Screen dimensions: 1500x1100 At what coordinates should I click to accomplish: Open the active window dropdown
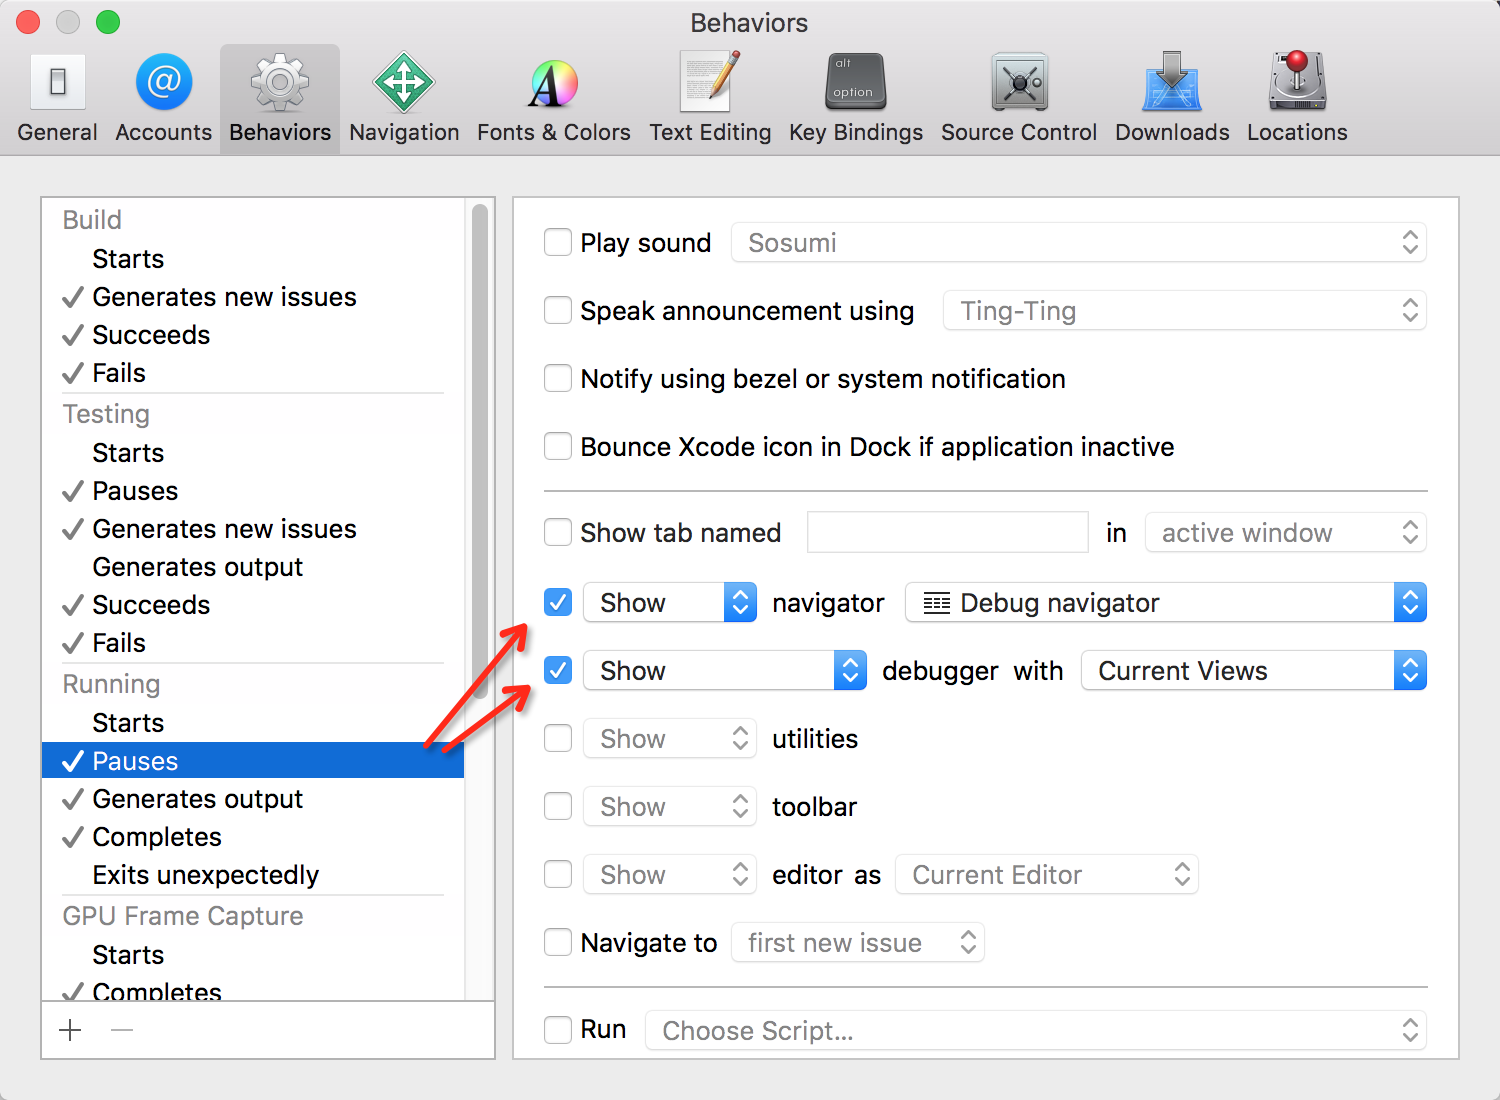[1286, 532]
